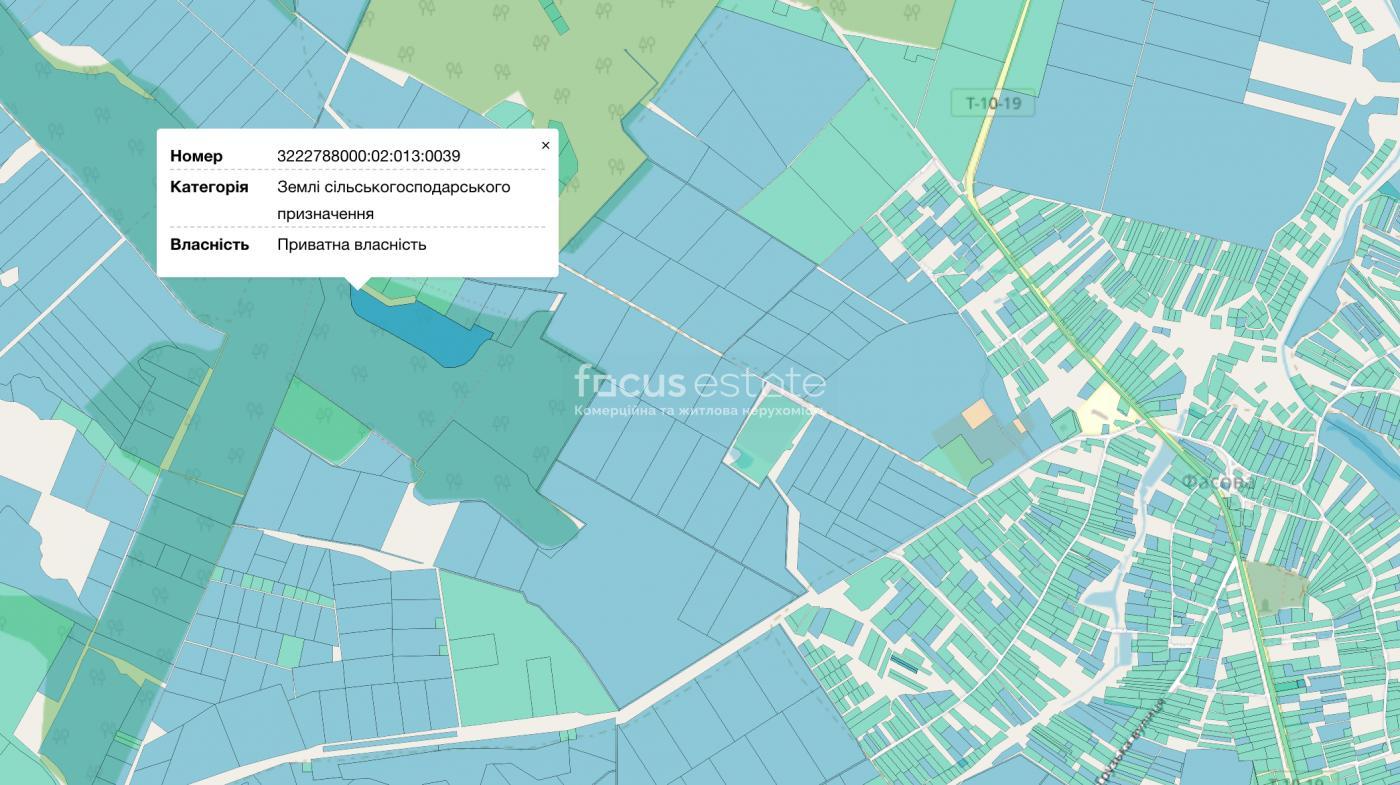Click the Приватна власність ownership value
Screen dimensions: 1400x785
tap(352, 245)
